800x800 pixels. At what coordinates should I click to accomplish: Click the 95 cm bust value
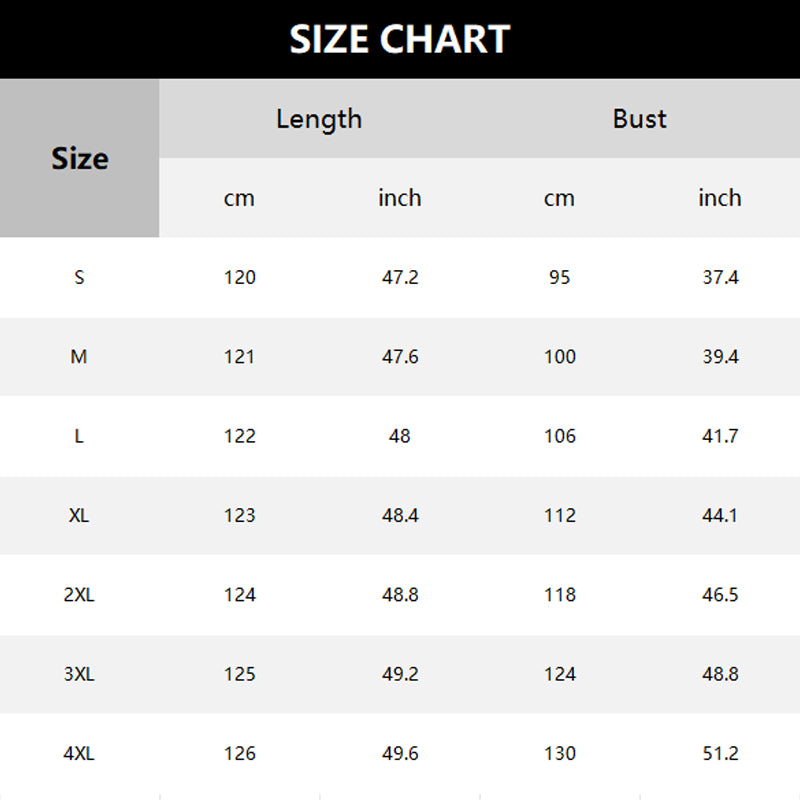point(560,277)
